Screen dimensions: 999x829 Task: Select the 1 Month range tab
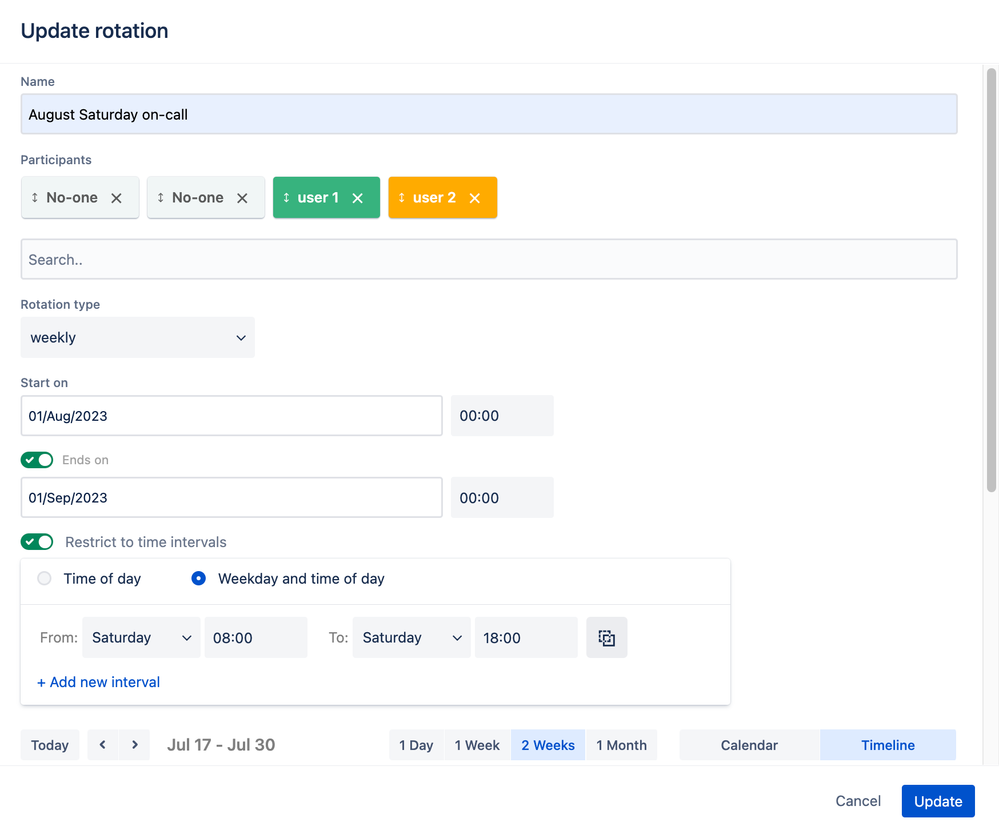(621, 745)
